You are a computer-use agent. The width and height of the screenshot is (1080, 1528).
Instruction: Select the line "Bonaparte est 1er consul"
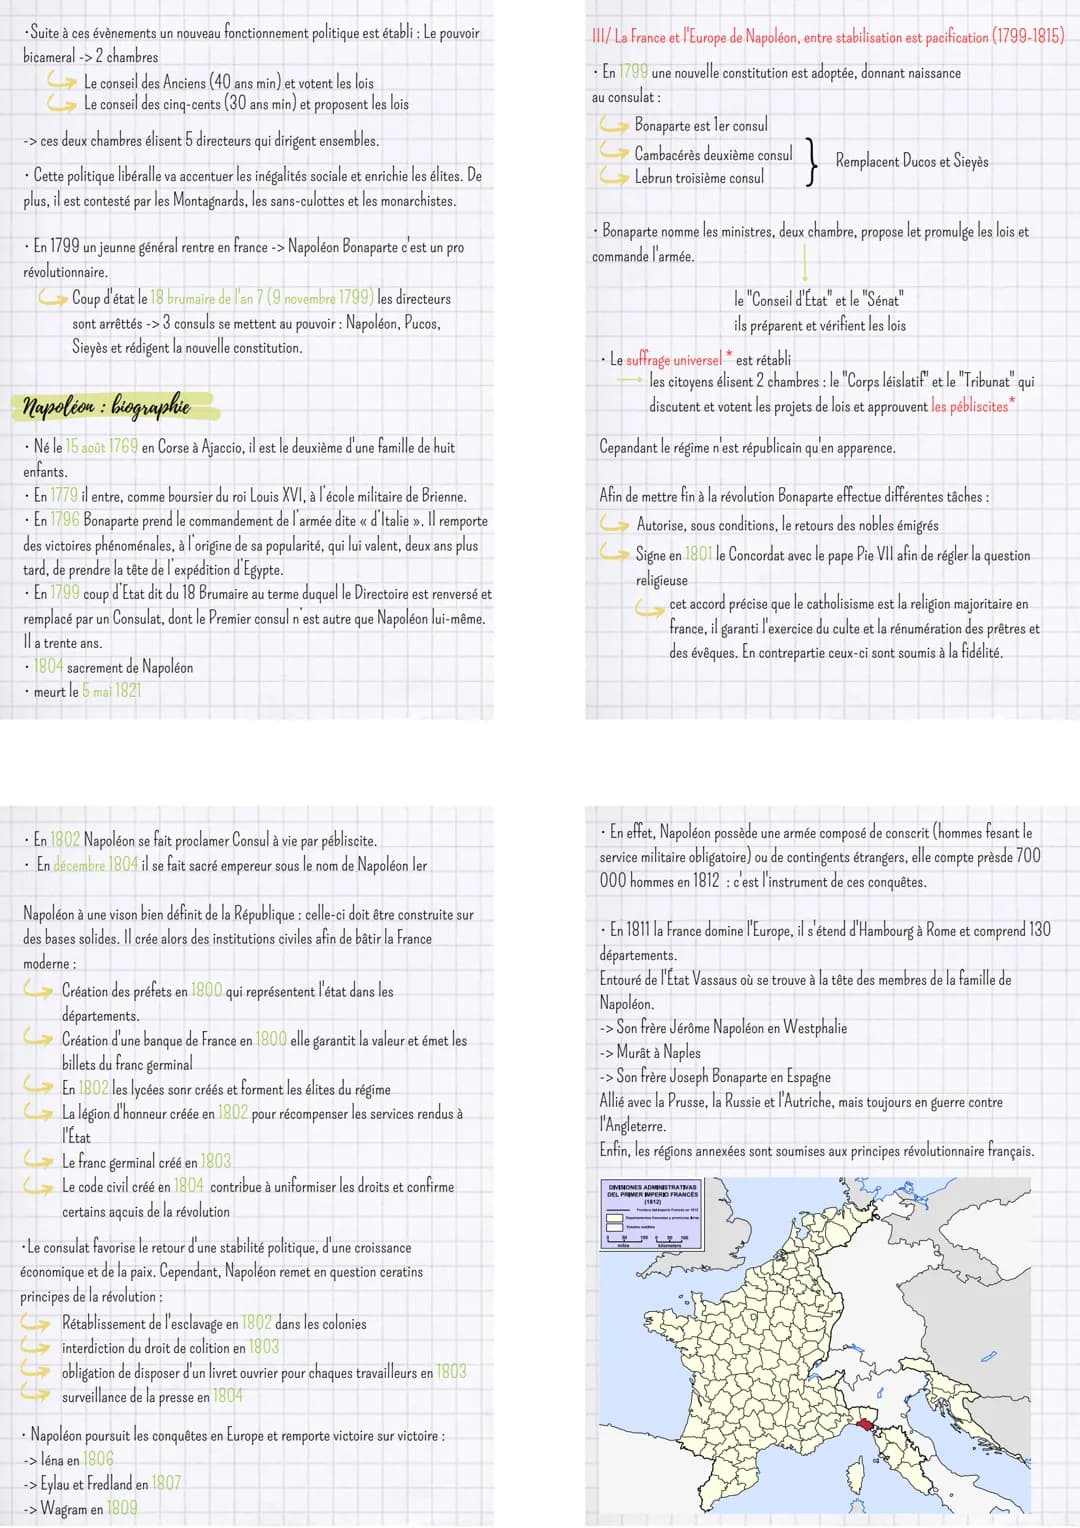pos(701,125)
